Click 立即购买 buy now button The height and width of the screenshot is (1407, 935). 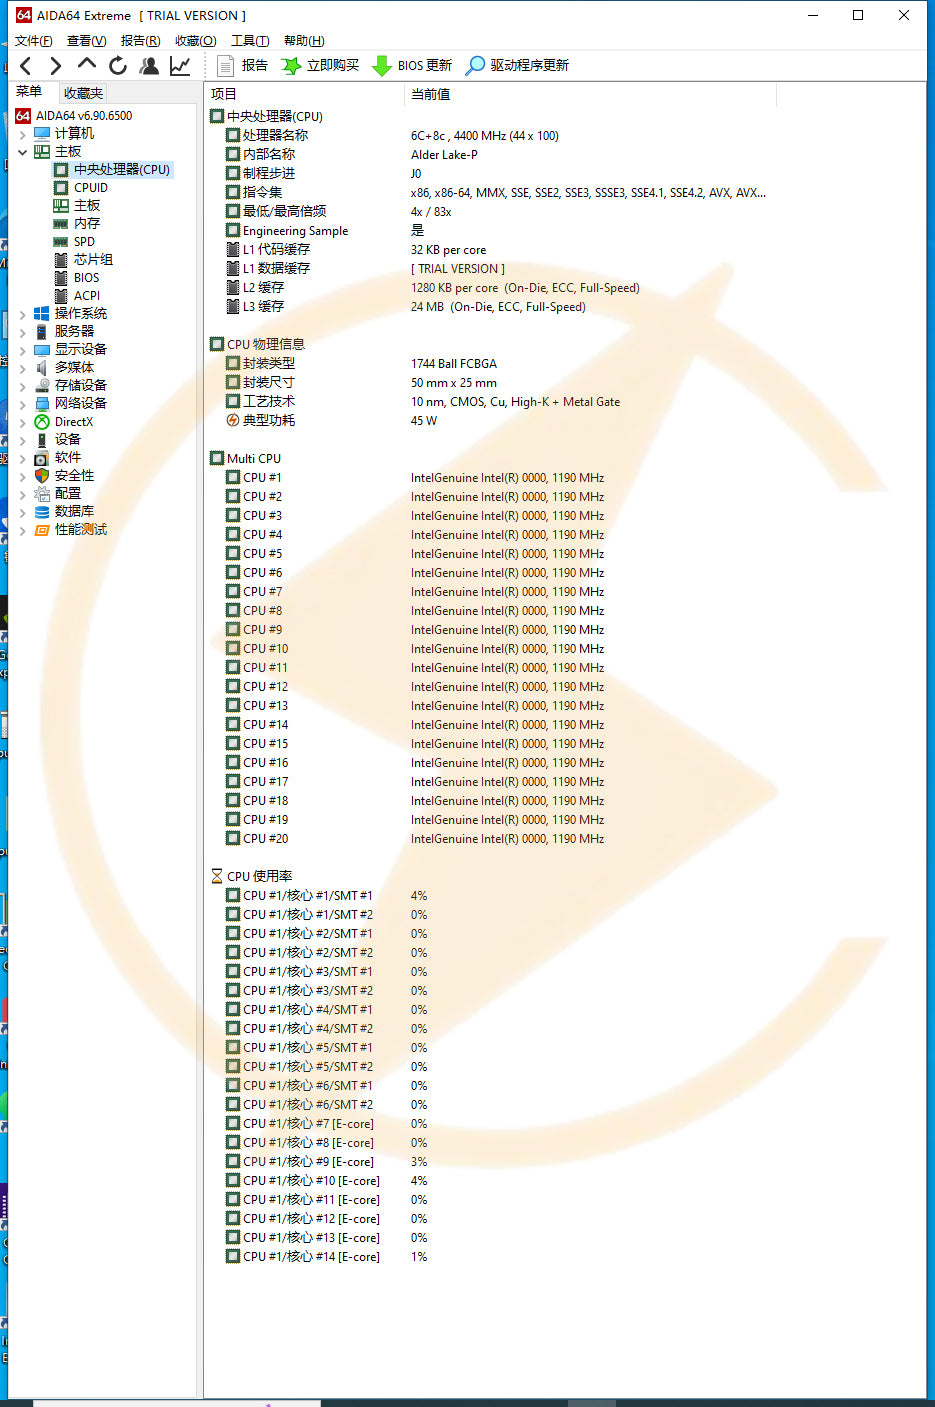(x=320, y=66)
